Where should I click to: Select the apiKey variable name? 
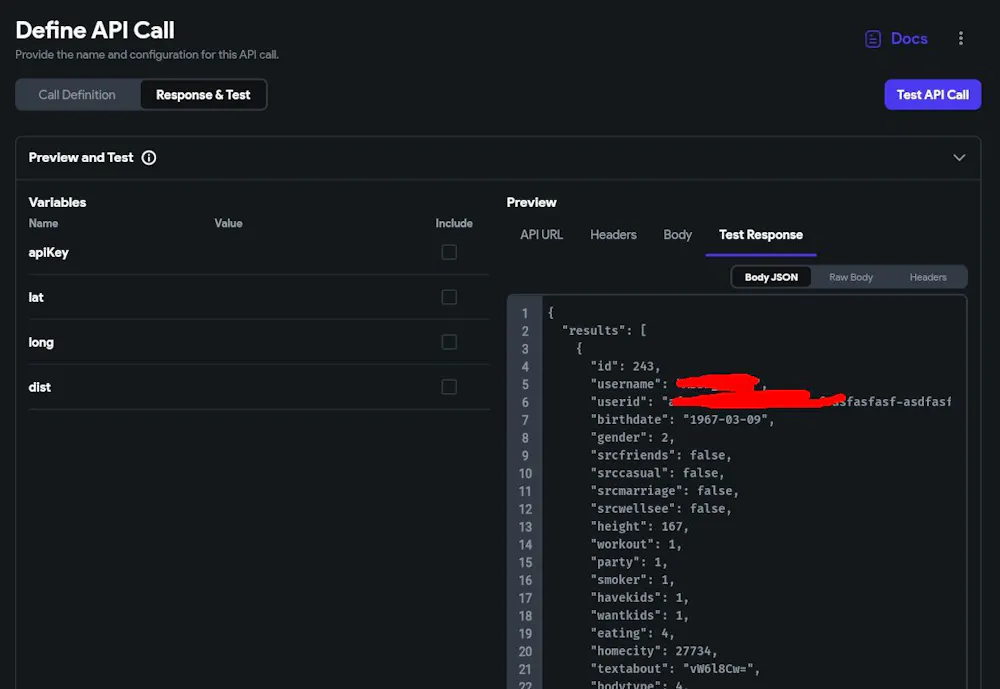[x=48, y=252]
